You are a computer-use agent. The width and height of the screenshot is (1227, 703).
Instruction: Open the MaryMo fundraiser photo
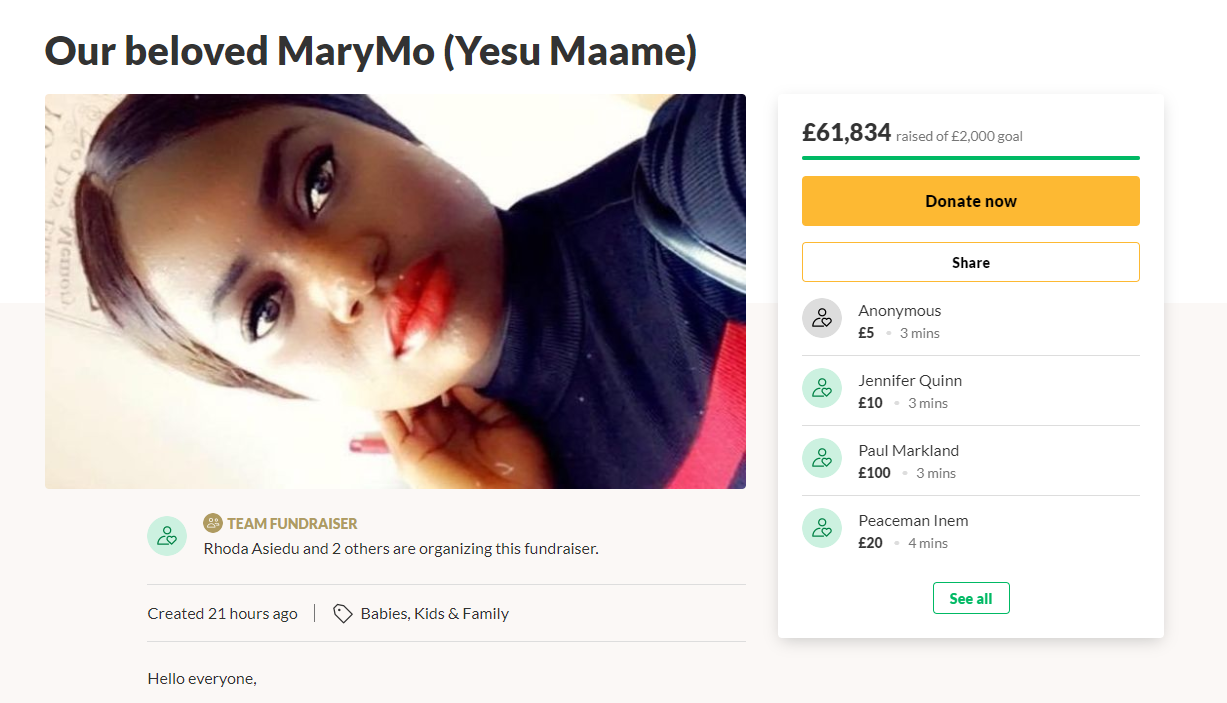395,291
